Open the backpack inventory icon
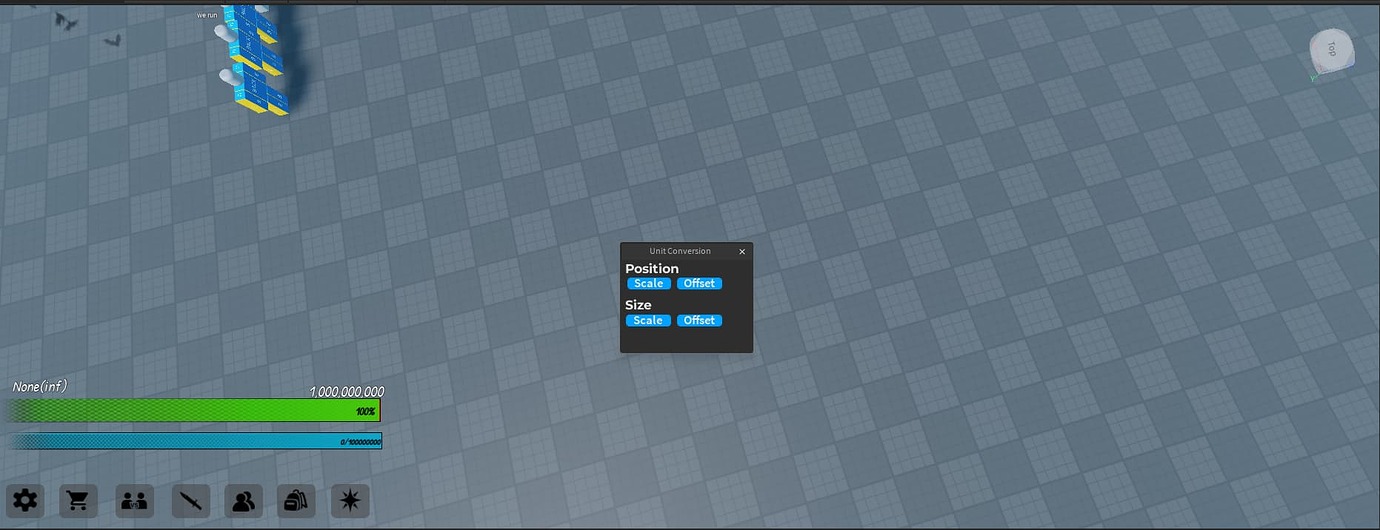Viewport: 1380px width, 530px height. (296, 501)
